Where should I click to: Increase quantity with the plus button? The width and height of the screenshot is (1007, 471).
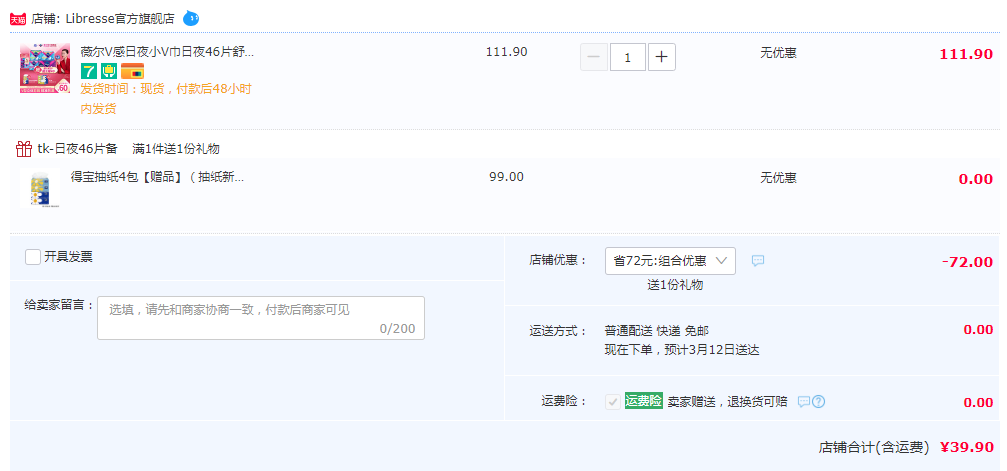tap(661, 57)
